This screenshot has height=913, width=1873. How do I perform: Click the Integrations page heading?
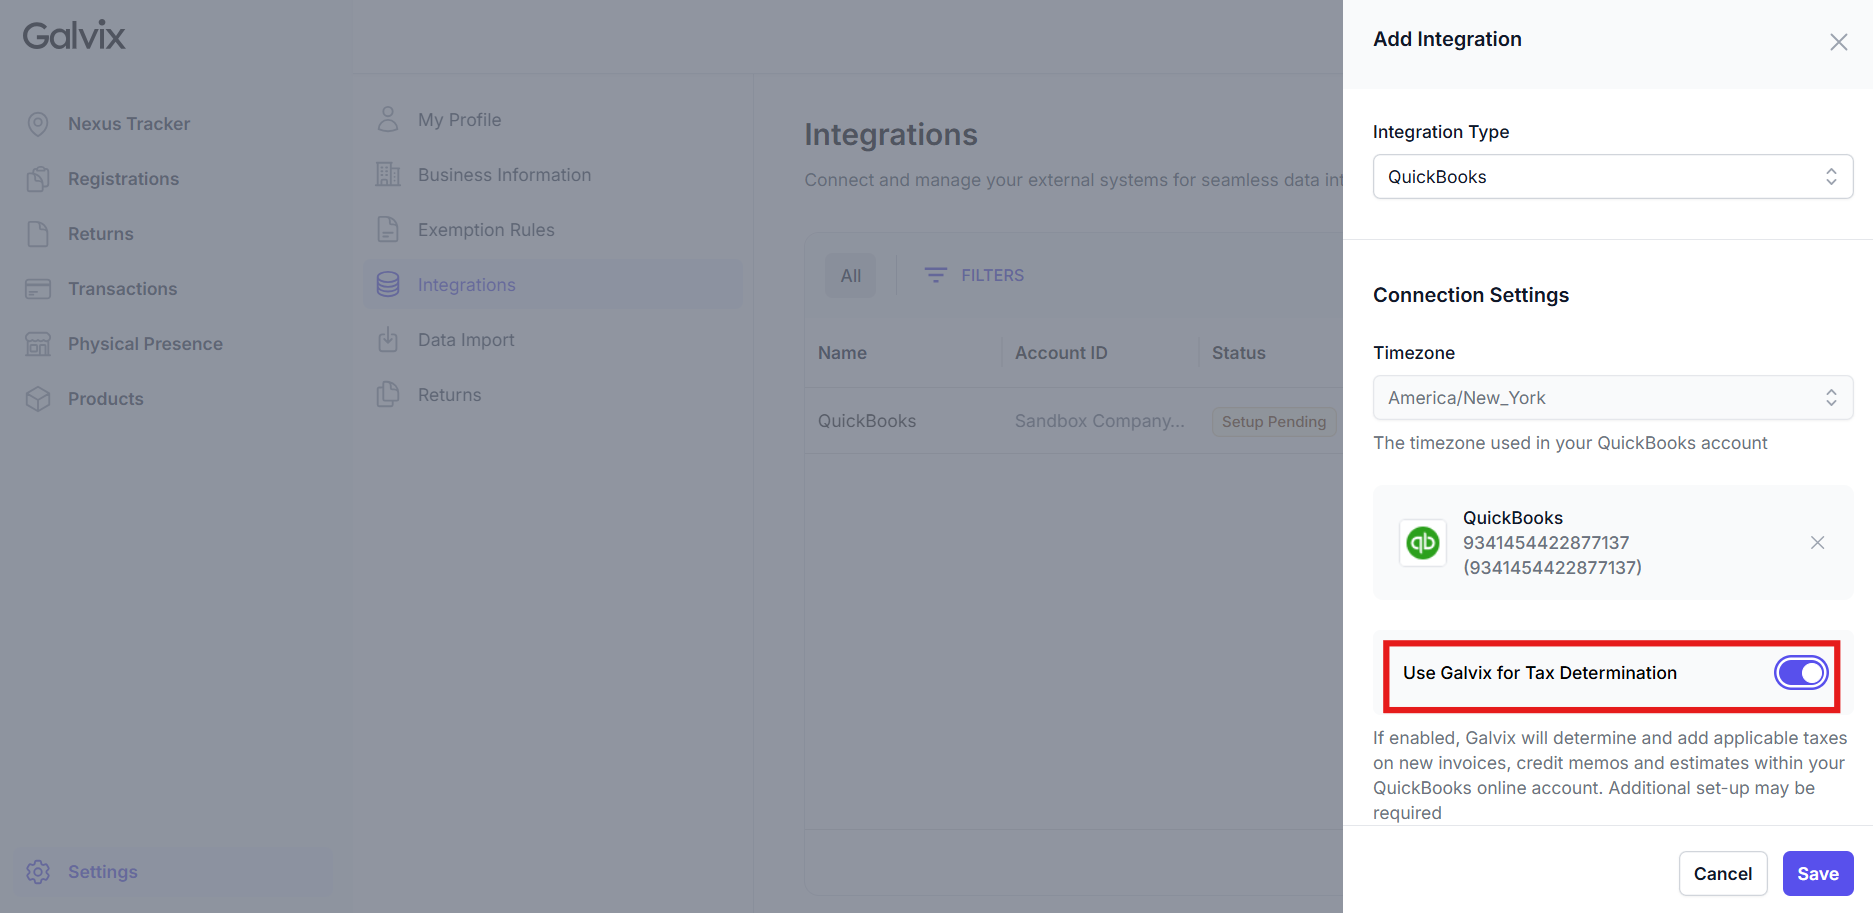pyautogui.click(x=891, y=134)
